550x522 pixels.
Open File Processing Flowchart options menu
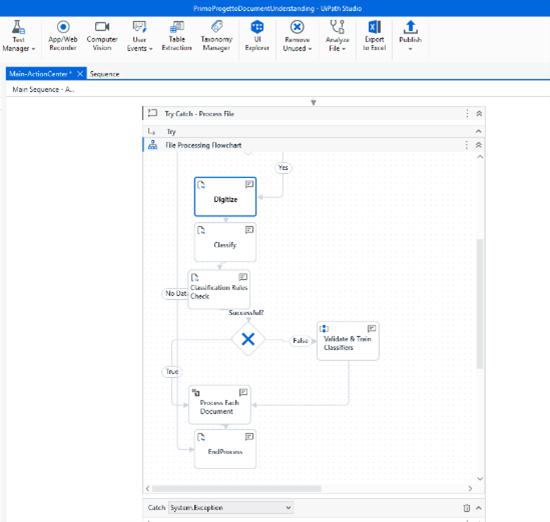pyautogui.click(x=466, y=145)
